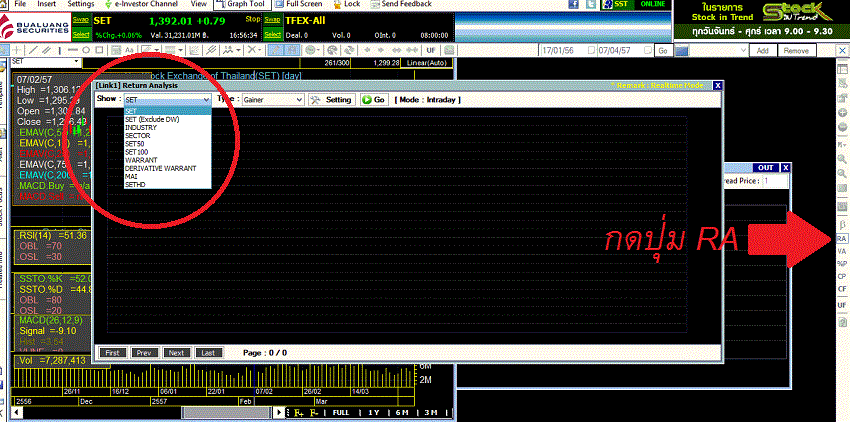Click the Twitter icon in top bar
This screenshot has width=850, height=422.
[591, 4]
